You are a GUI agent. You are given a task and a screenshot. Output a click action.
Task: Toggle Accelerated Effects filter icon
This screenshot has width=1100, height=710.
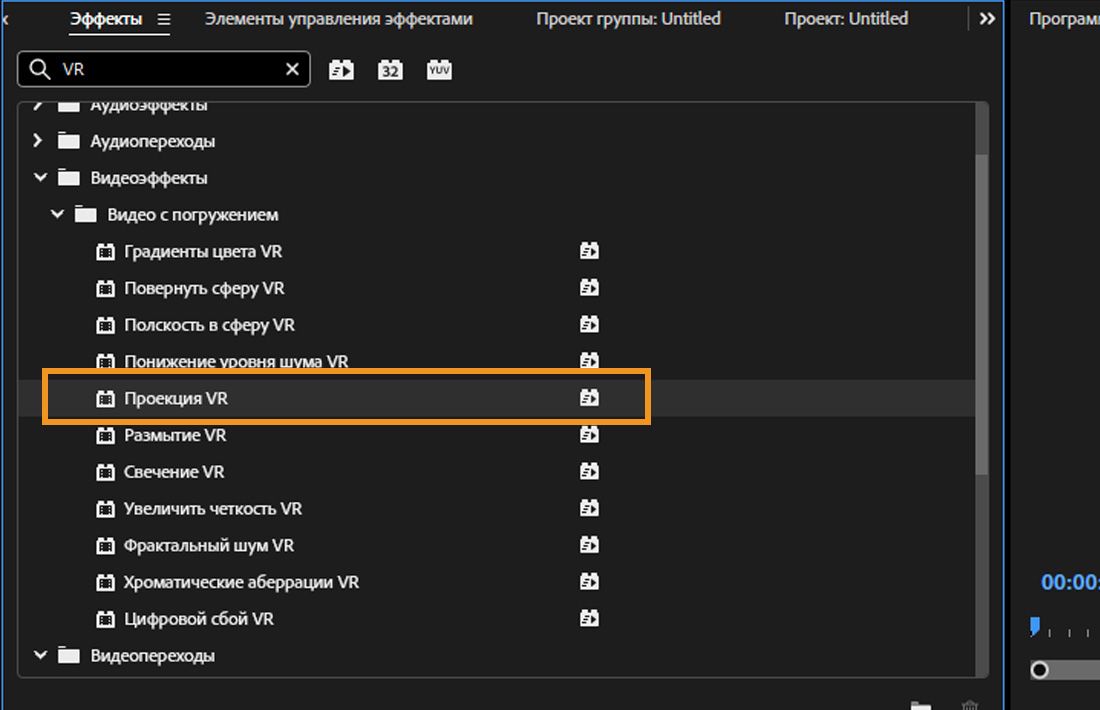[x=342, y=69]
